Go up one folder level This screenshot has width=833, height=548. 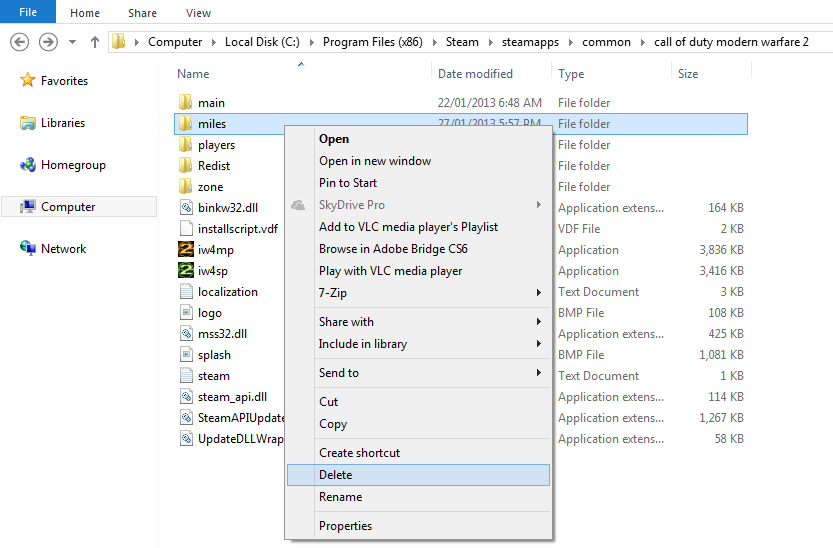pyautogui.click(x=95, y=42)
